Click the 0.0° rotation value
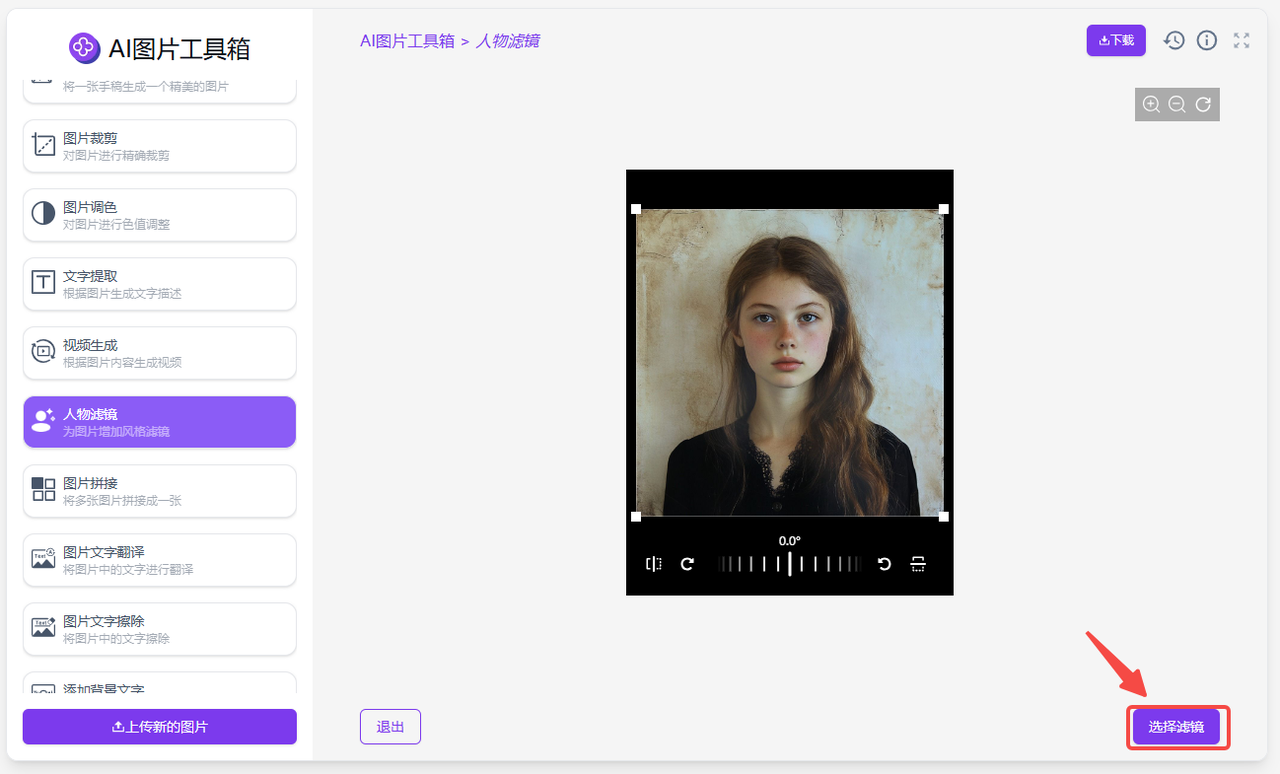Image resolution: width=1280 pixels, height=774 pixels. click(x=790, y=540)
